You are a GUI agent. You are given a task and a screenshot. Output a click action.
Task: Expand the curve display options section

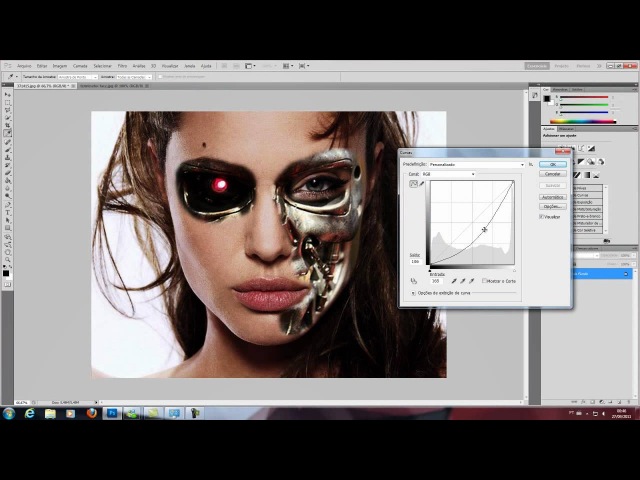(414, 293)
